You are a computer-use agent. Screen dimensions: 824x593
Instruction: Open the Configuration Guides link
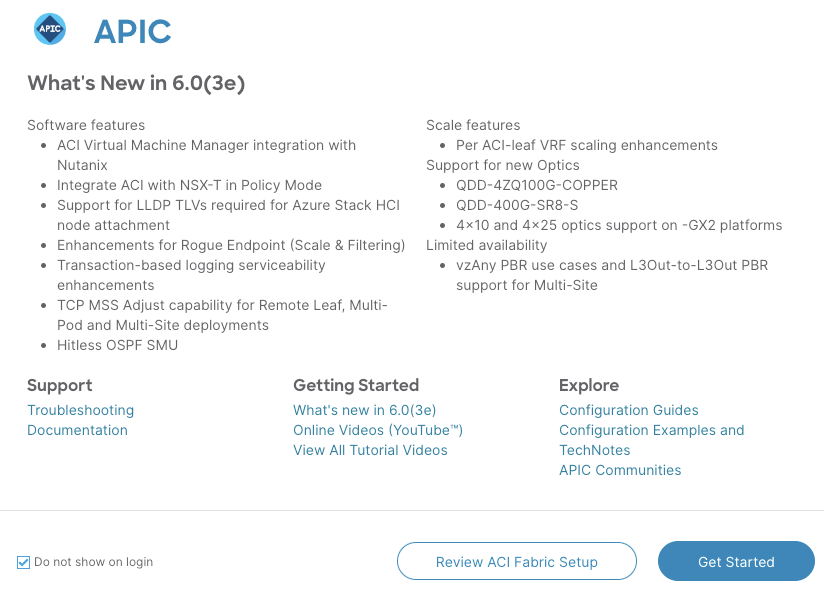[629, 410]
